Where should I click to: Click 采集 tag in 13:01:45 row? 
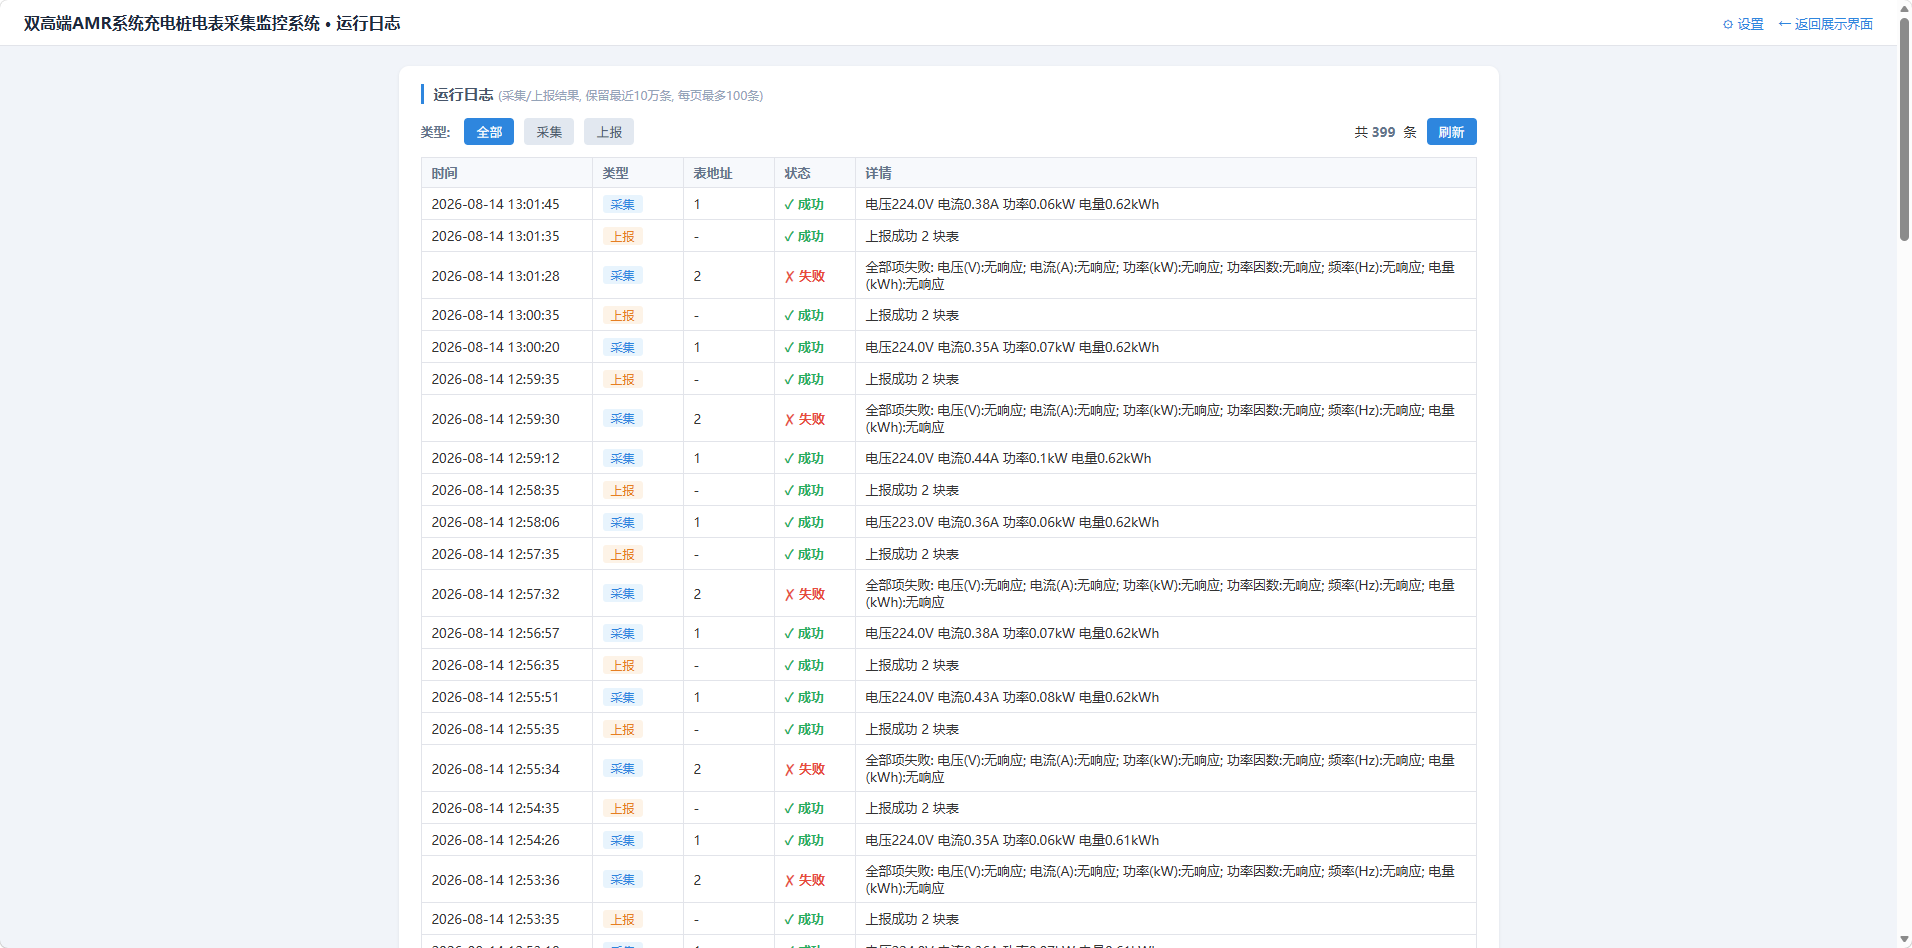pos(622,204)
